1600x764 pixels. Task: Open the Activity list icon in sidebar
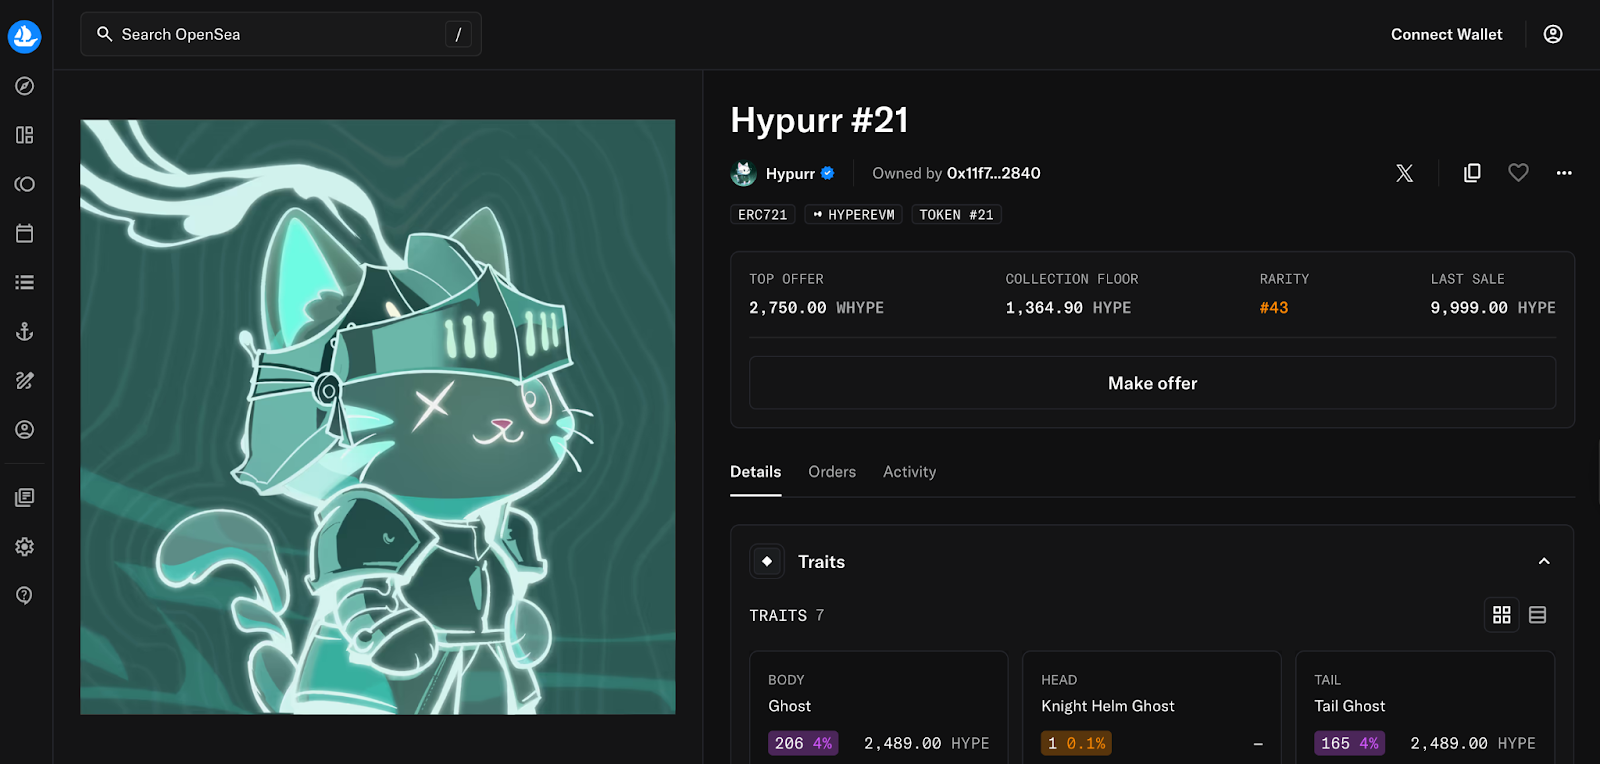(x=25, y=282)
